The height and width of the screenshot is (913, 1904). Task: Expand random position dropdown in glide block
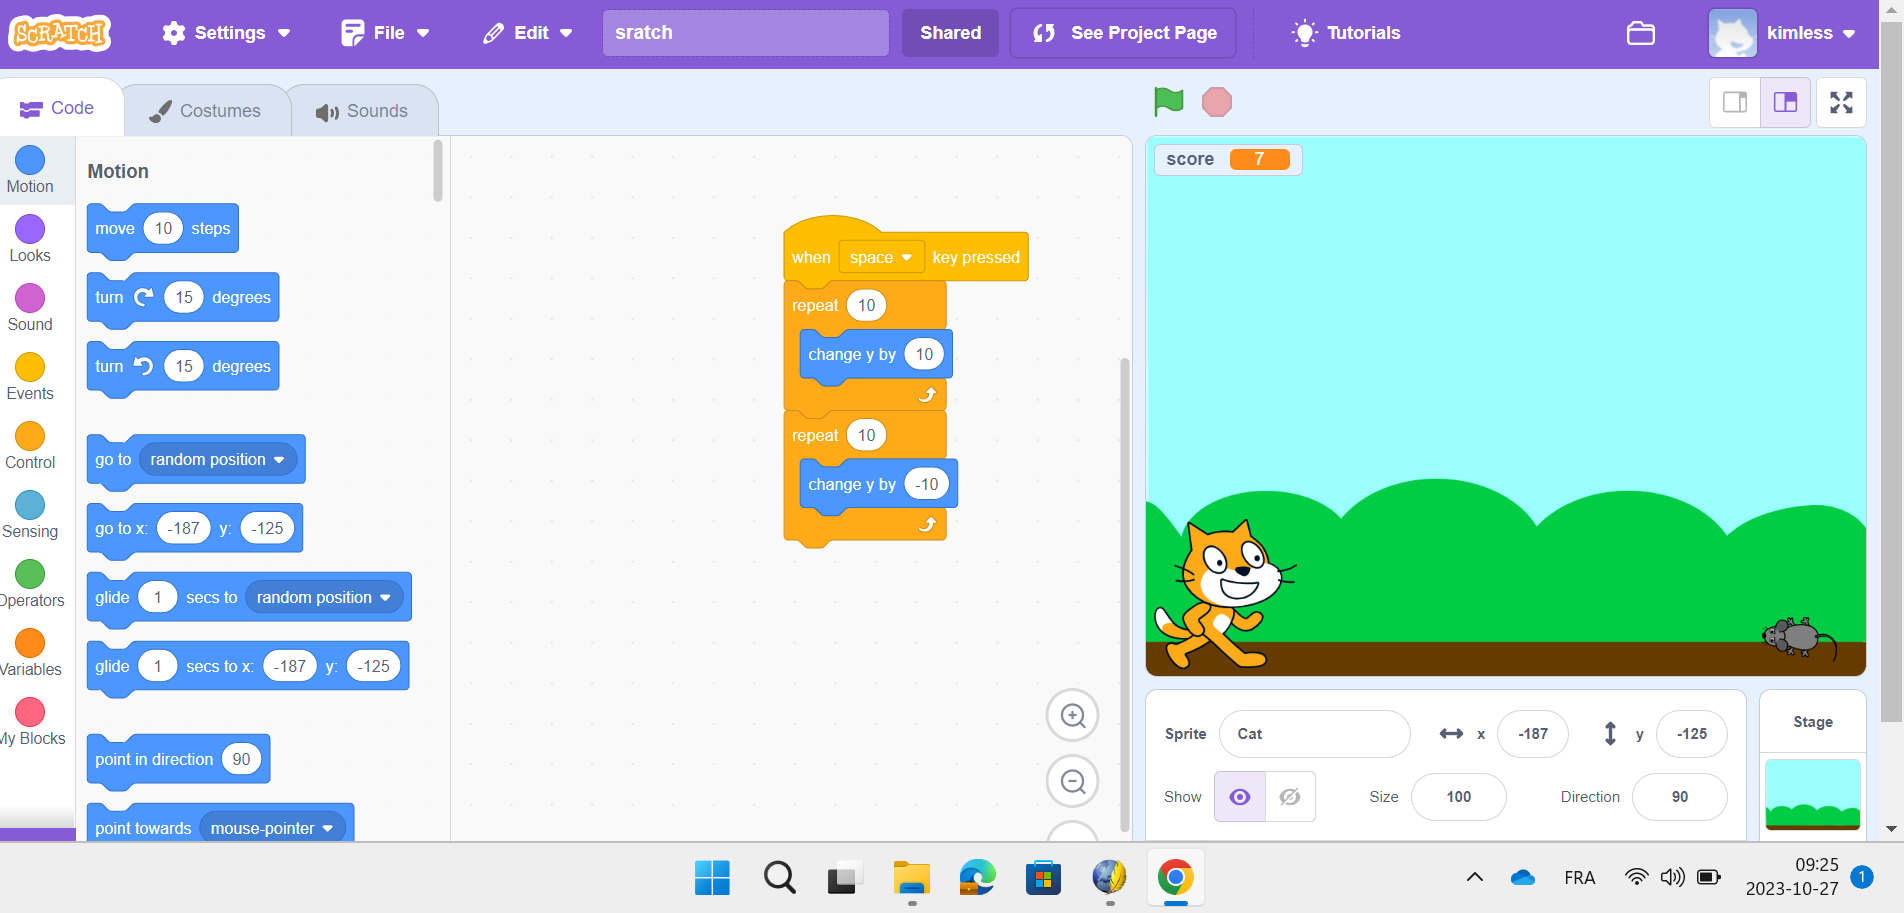click(324, 598)
